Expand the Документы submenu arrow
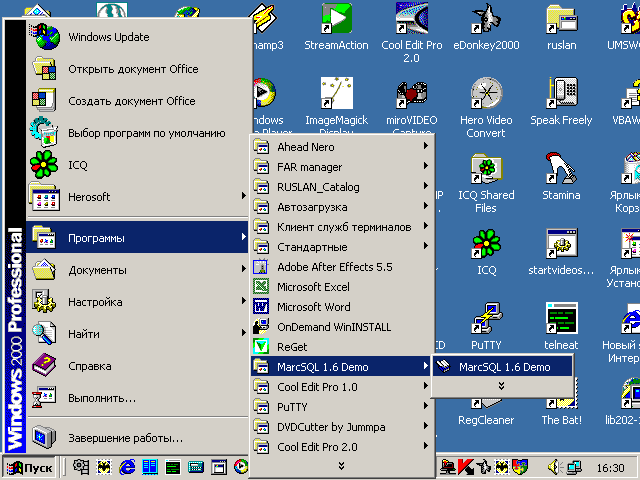The width and height of the screenshot is (640, 480). click(x=243, y=269)
